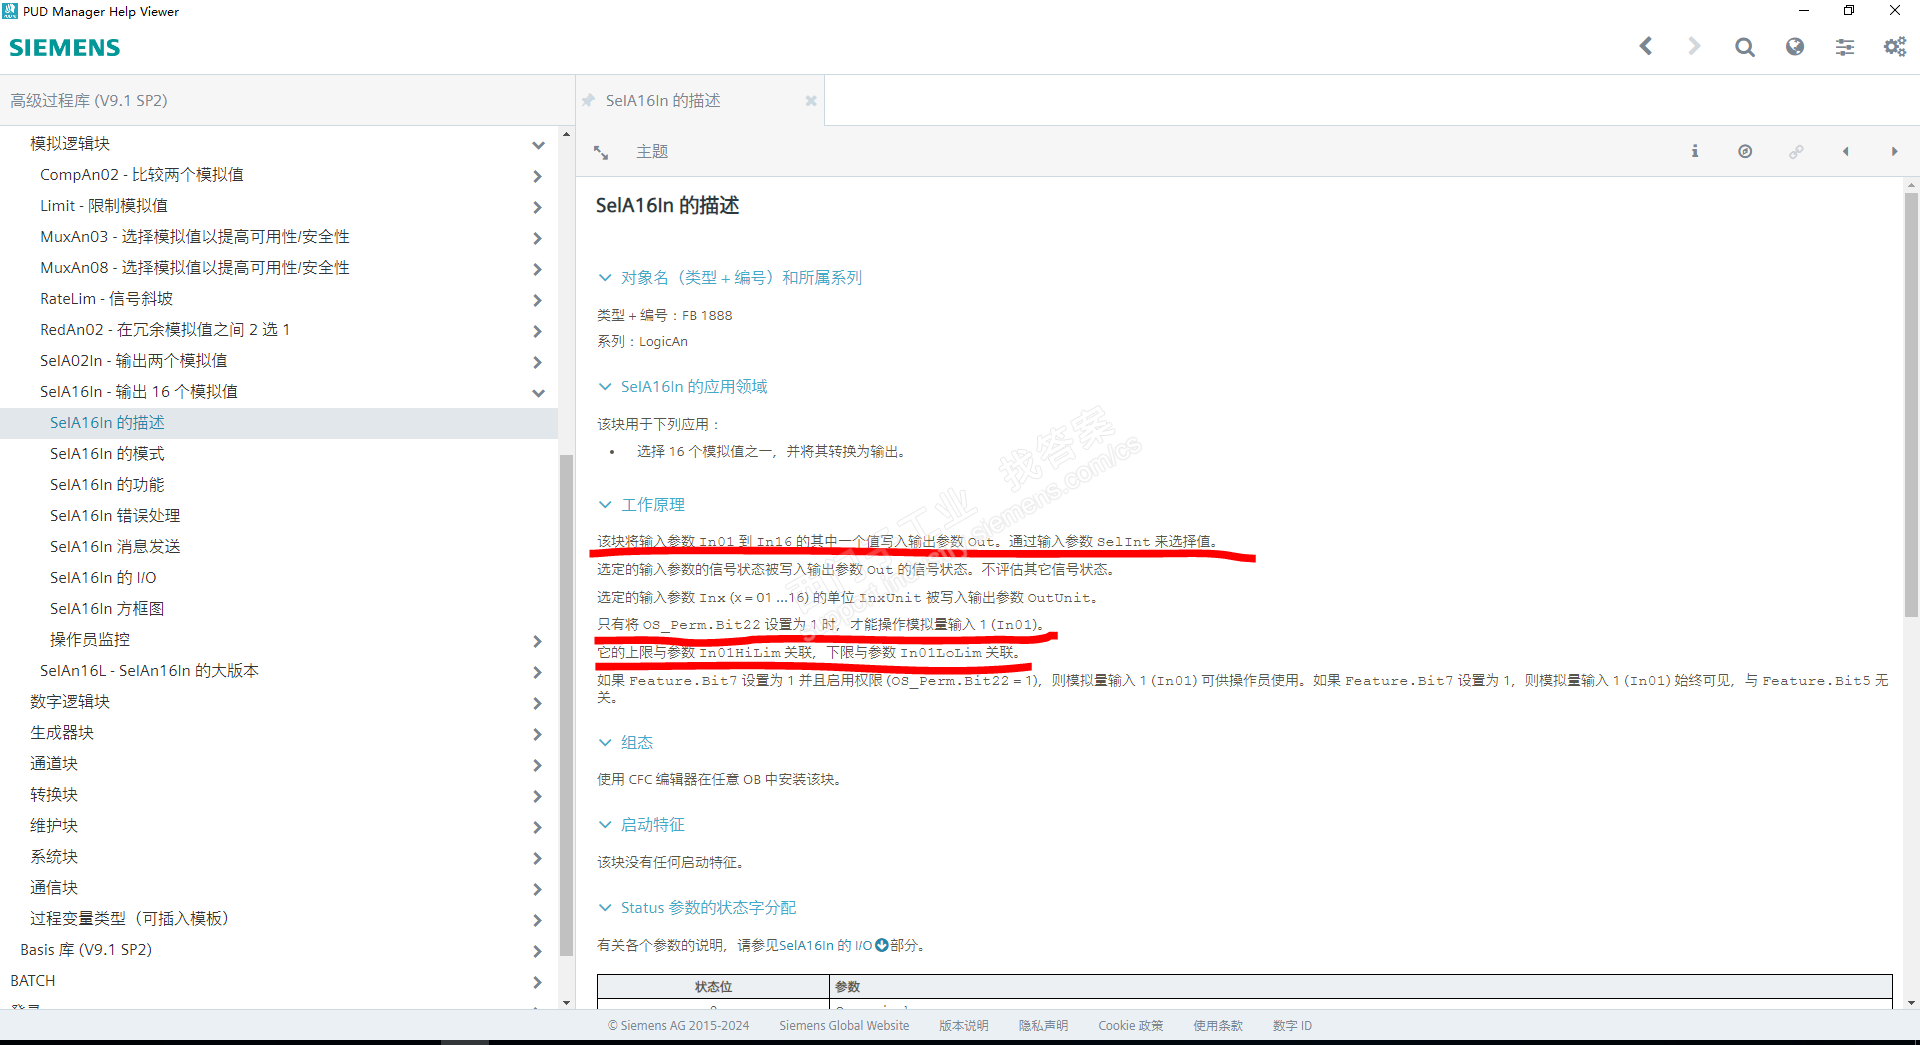Click the compass locate-in-tree icon
The height and width of the screenshot is (1045, 1920).
click(x=1745, y=151)
